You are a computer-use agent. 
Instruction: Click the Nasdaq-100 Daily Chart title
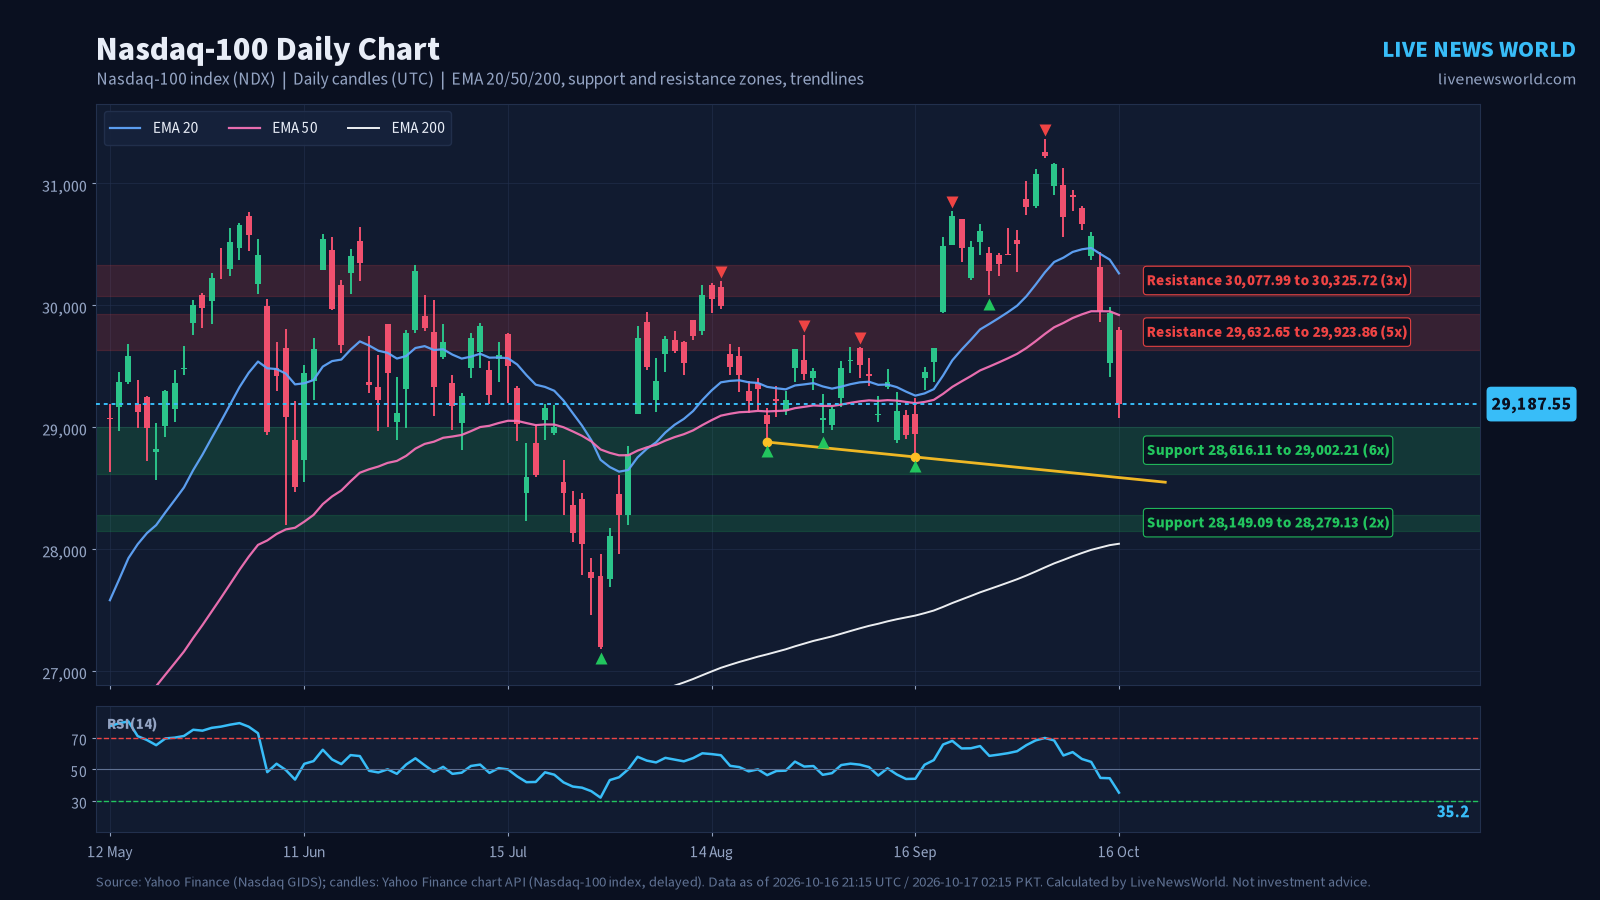268,49
